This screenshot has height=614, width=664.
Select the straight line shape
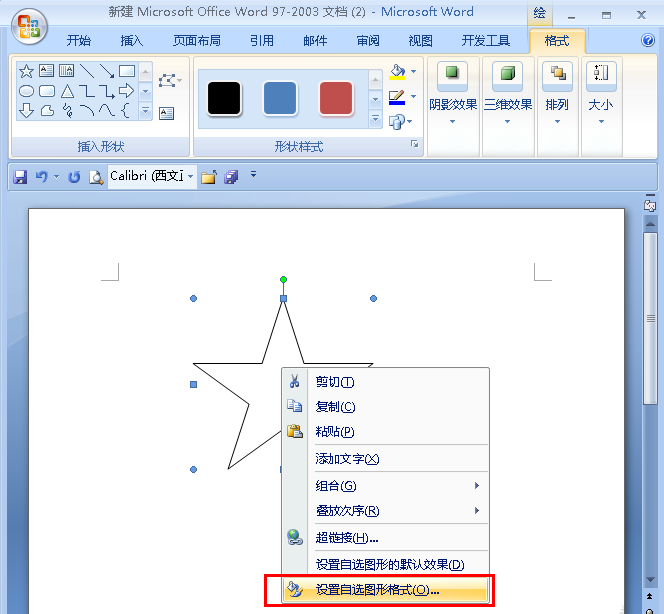tap(87, 71)
